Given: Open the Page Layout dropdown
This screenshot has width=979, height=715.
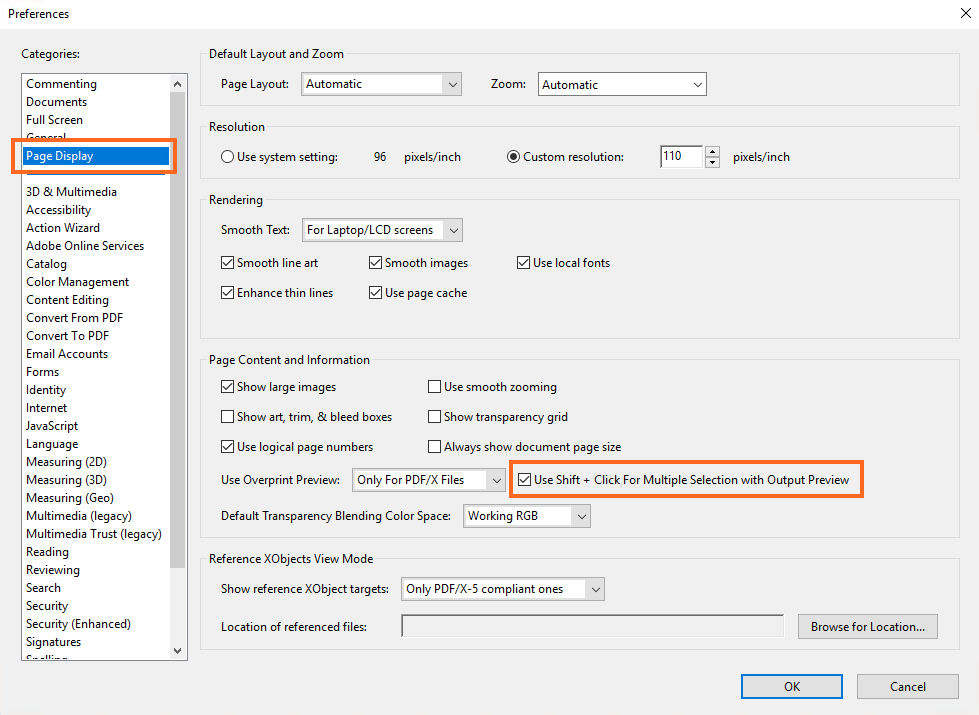Looking at the screenshot, I should click(x=452, y=84).
